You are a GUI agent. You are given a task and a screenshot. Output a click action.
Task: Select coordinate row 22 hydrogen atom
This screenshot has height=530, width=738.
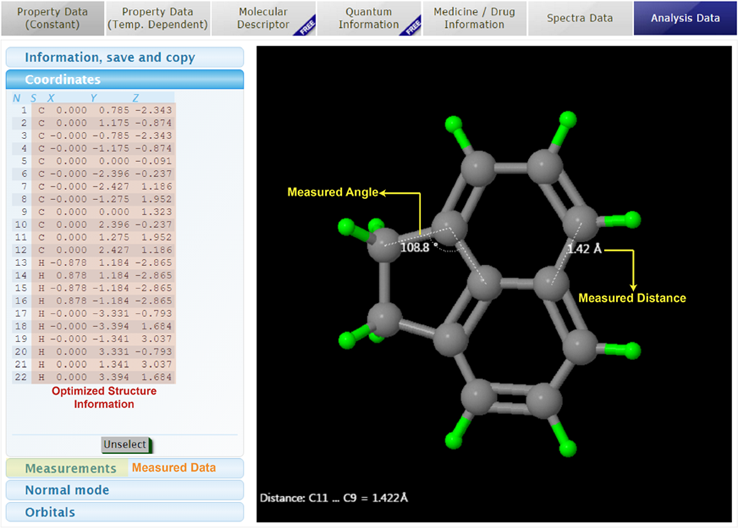[x=94, y=377]
